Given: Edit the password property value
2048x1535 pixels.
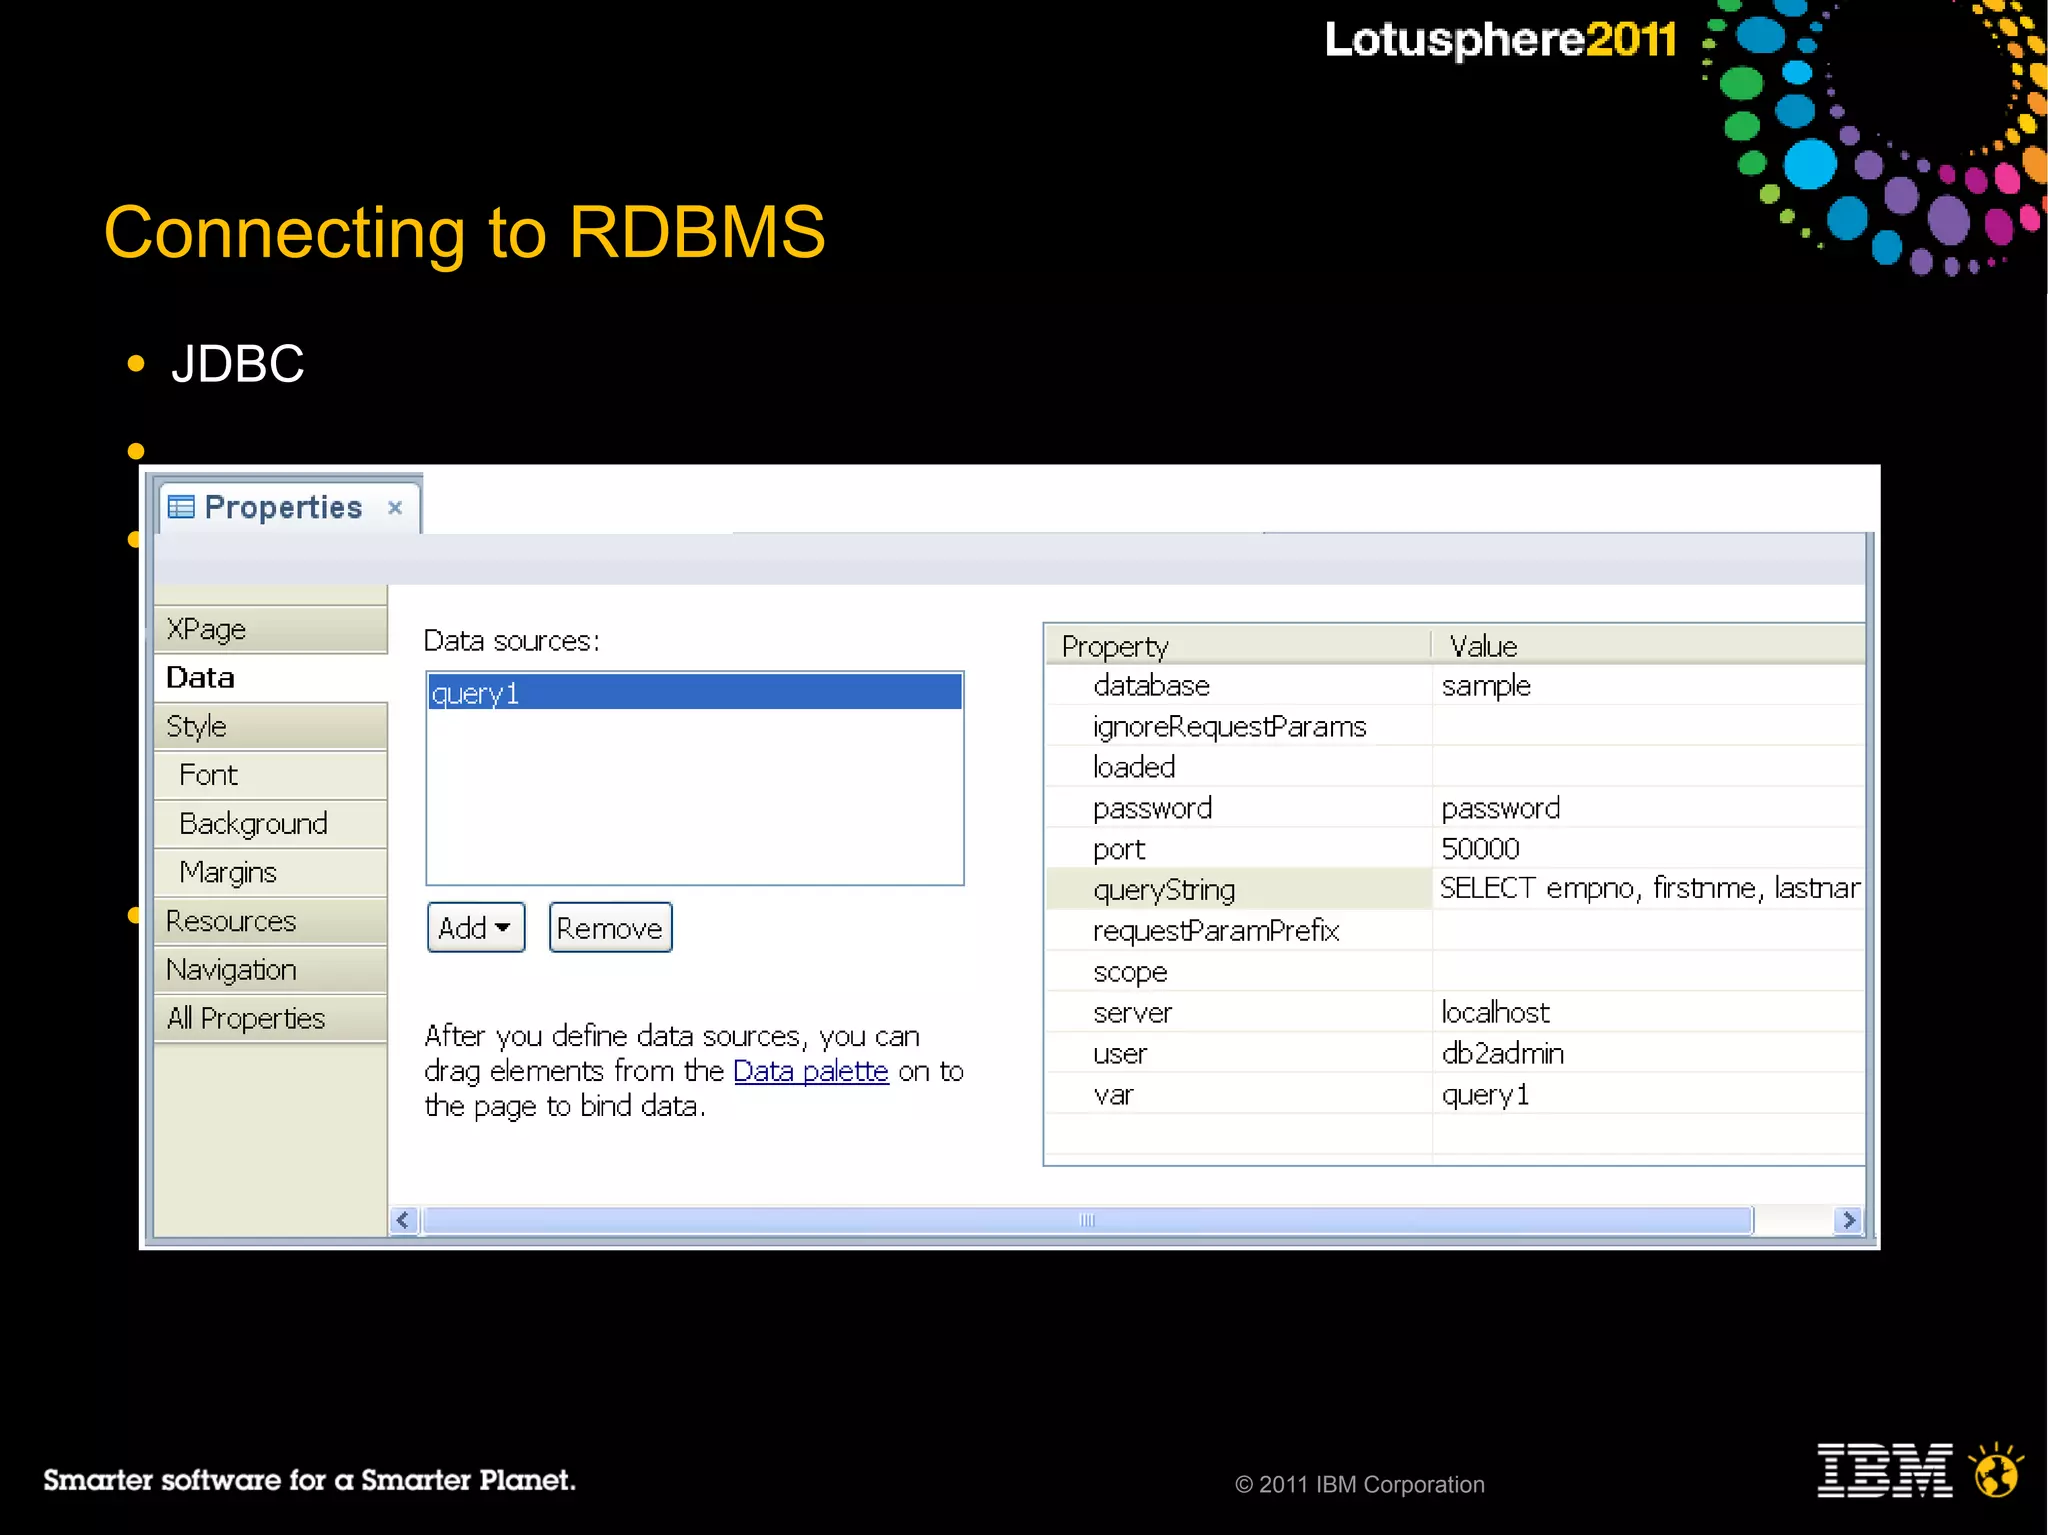Looking at the screenshot, I should 1648,808.
